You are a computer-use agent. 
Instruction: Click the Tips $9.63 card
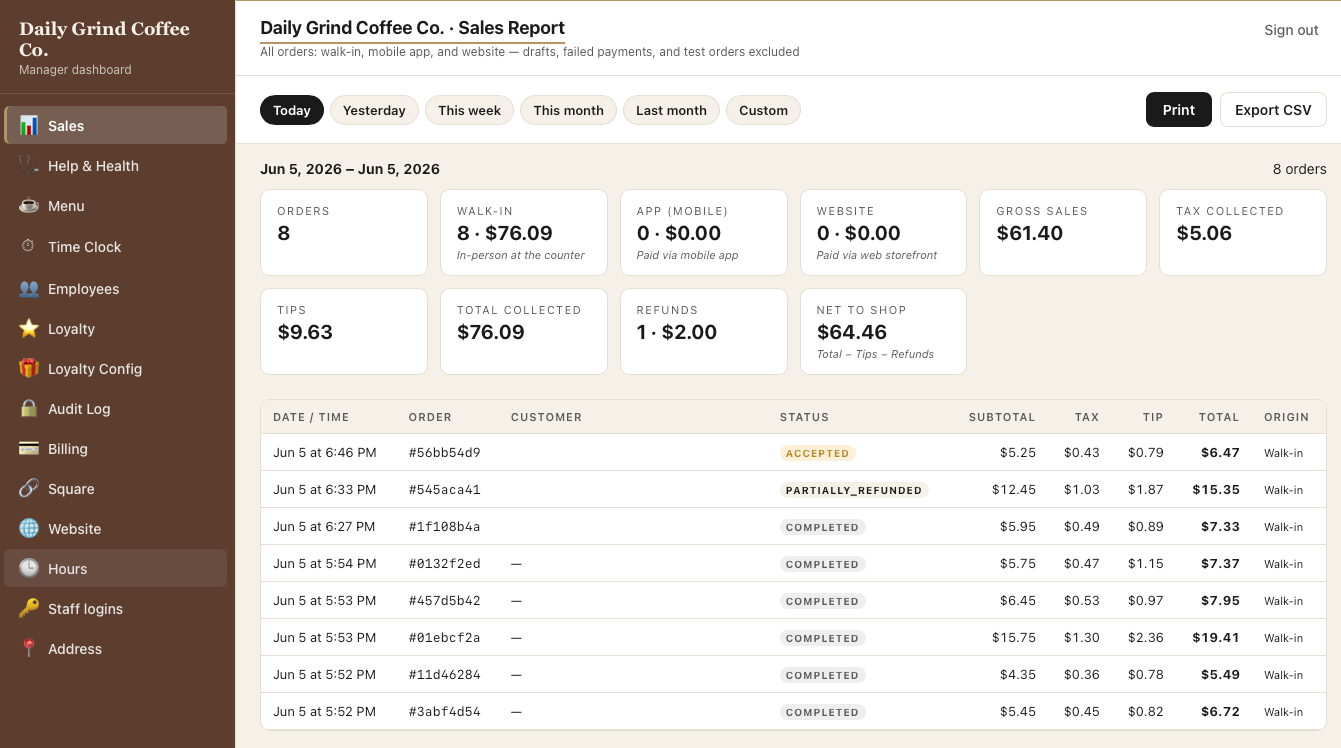click(344, 331)
